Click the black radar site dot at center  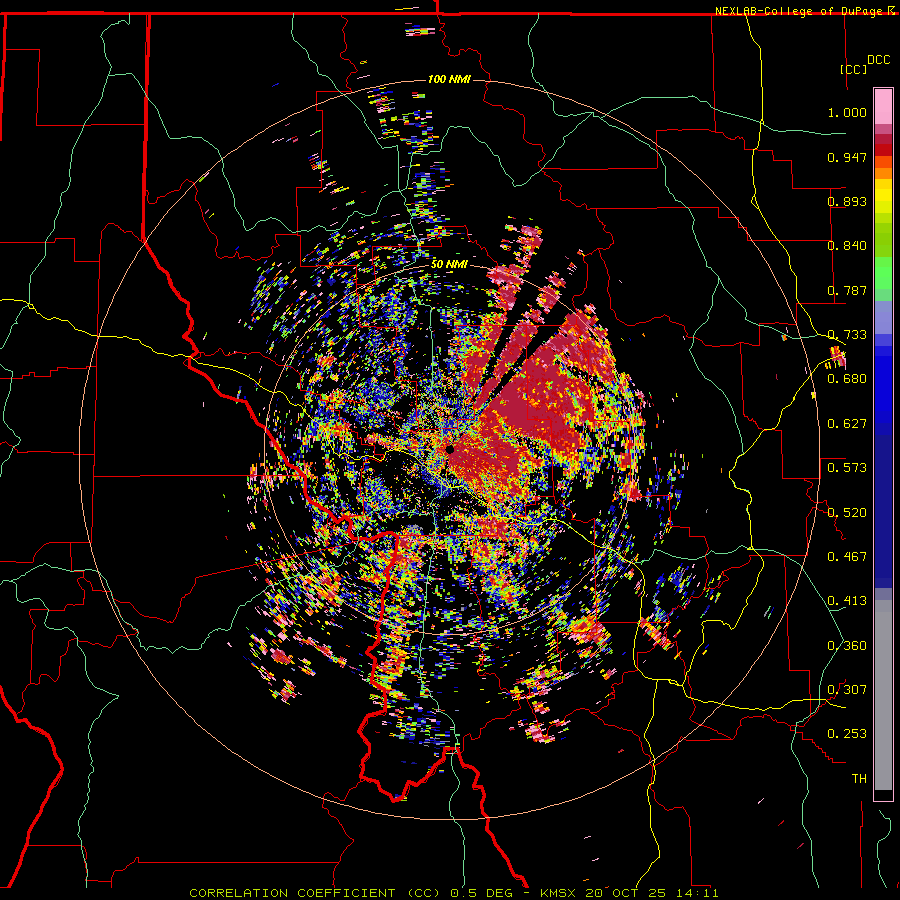[449, 449]
